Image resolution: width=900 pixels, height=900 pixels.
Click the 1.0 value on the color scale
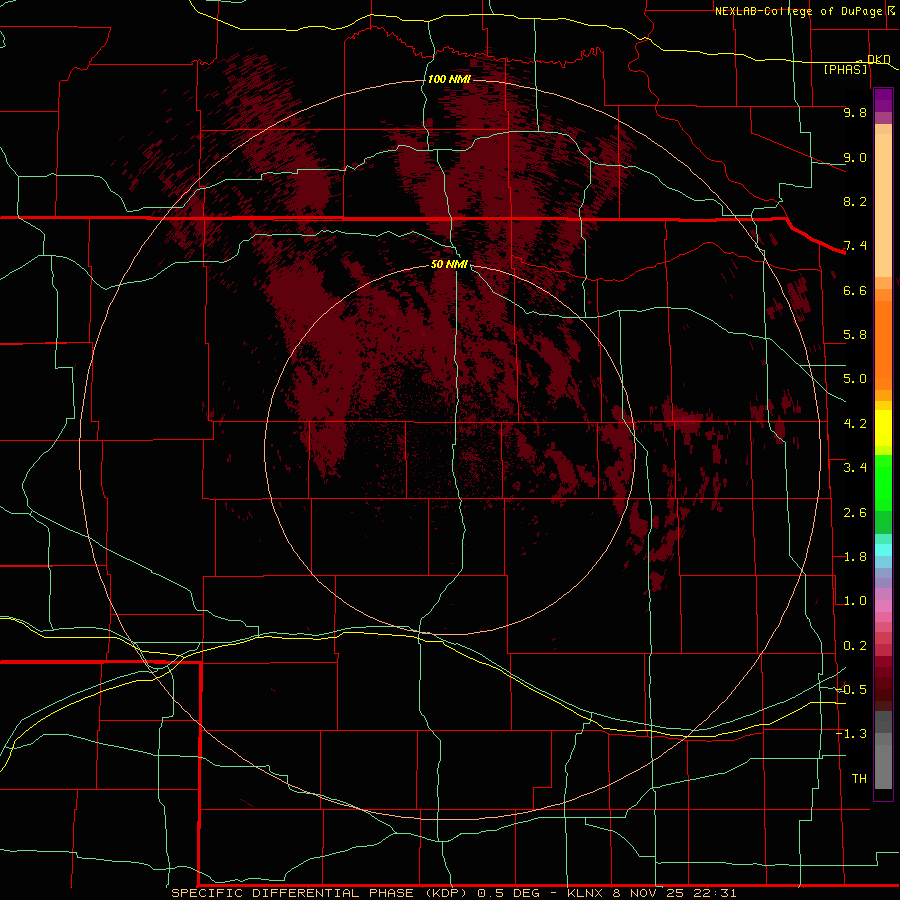coord(855,601)
